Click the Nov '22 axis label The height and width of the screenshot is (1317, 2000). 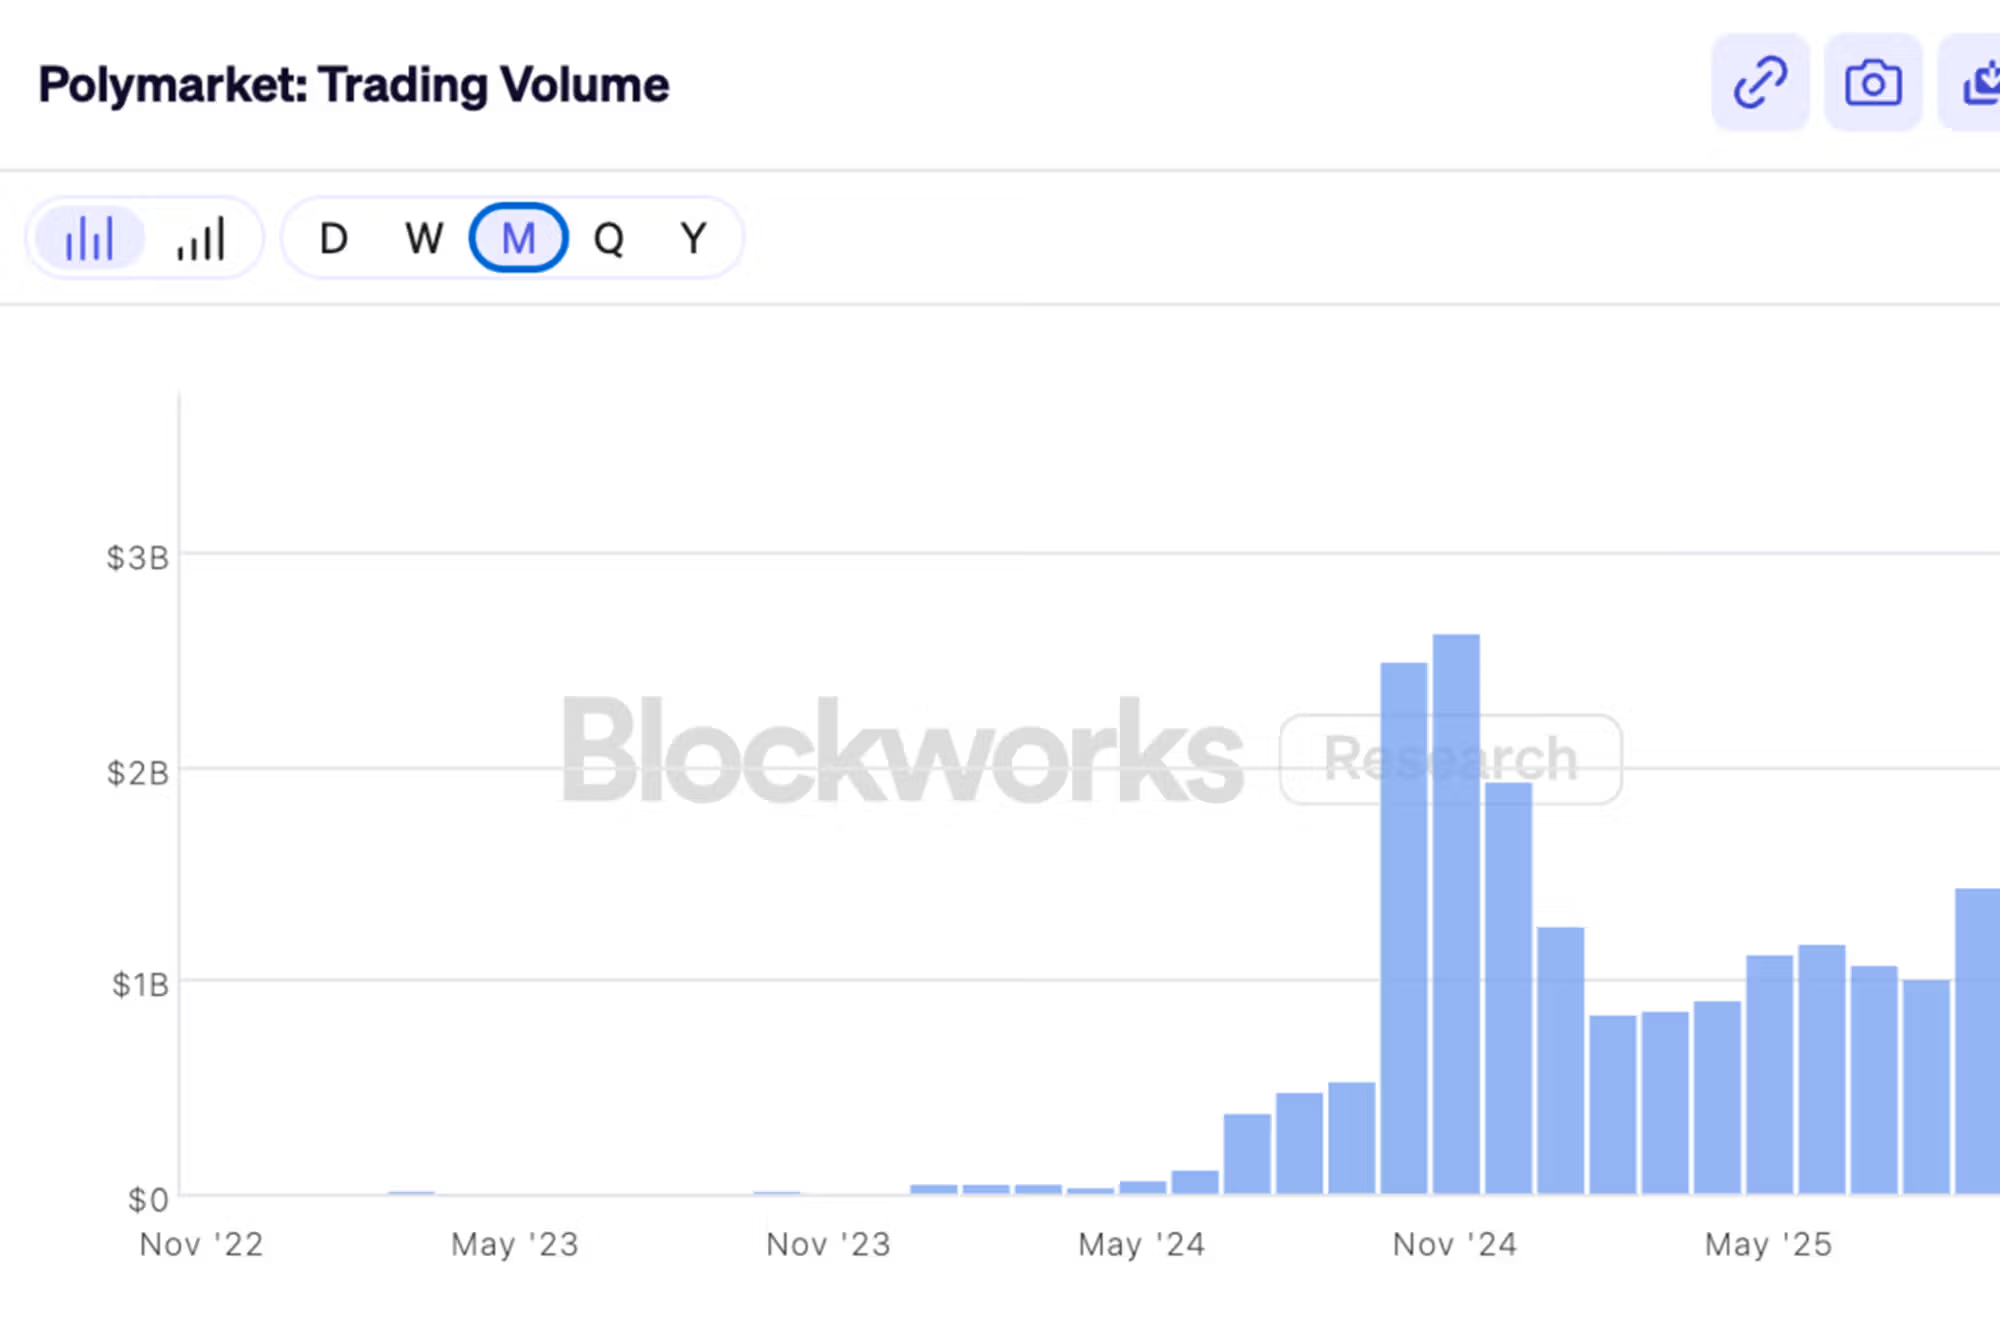[x=201, y=1244]
